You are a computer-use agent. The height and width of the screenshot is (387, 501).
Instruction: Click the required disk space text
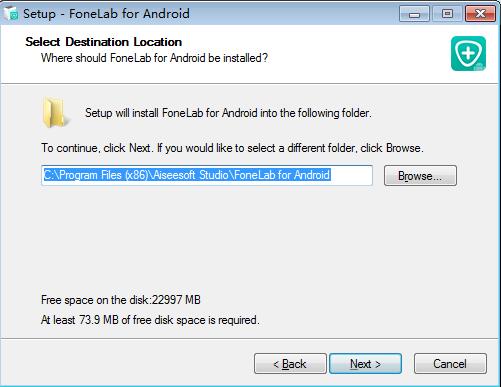[x=150, y=320]
